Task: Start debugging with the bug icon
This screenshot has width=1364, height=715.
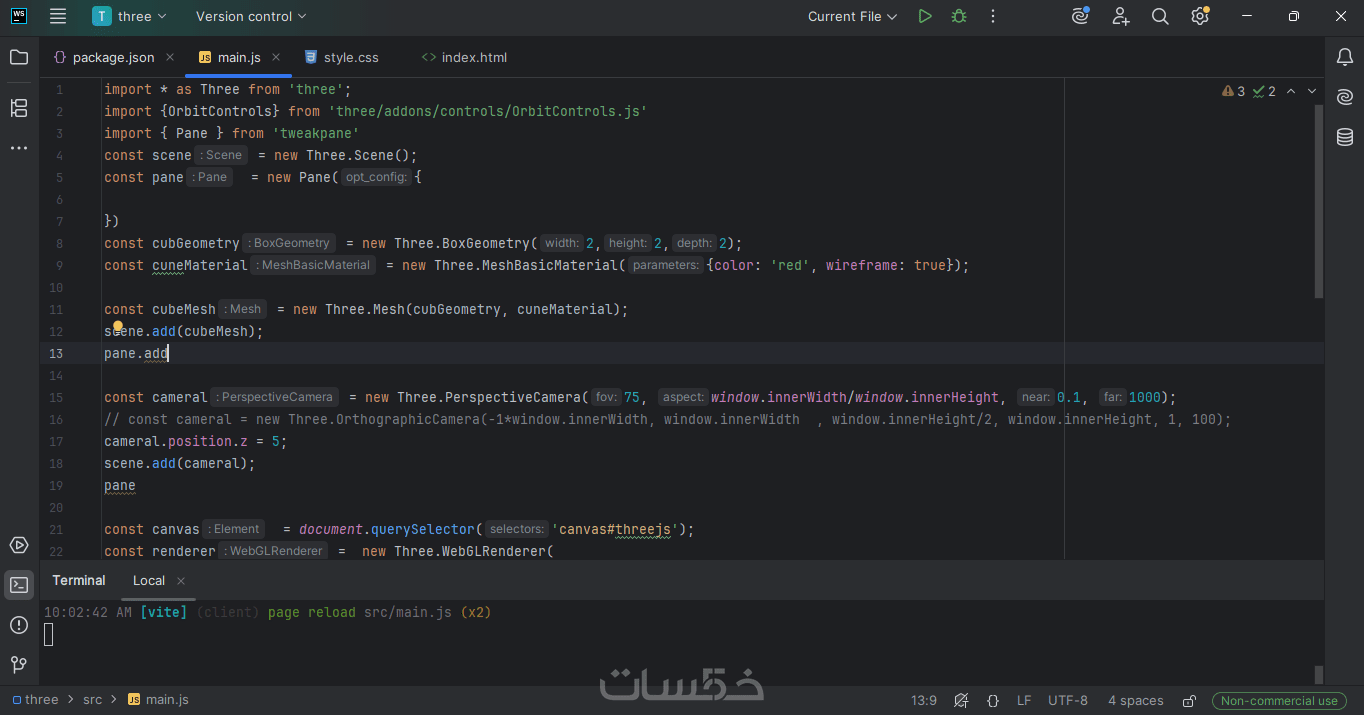Action: 959,16
